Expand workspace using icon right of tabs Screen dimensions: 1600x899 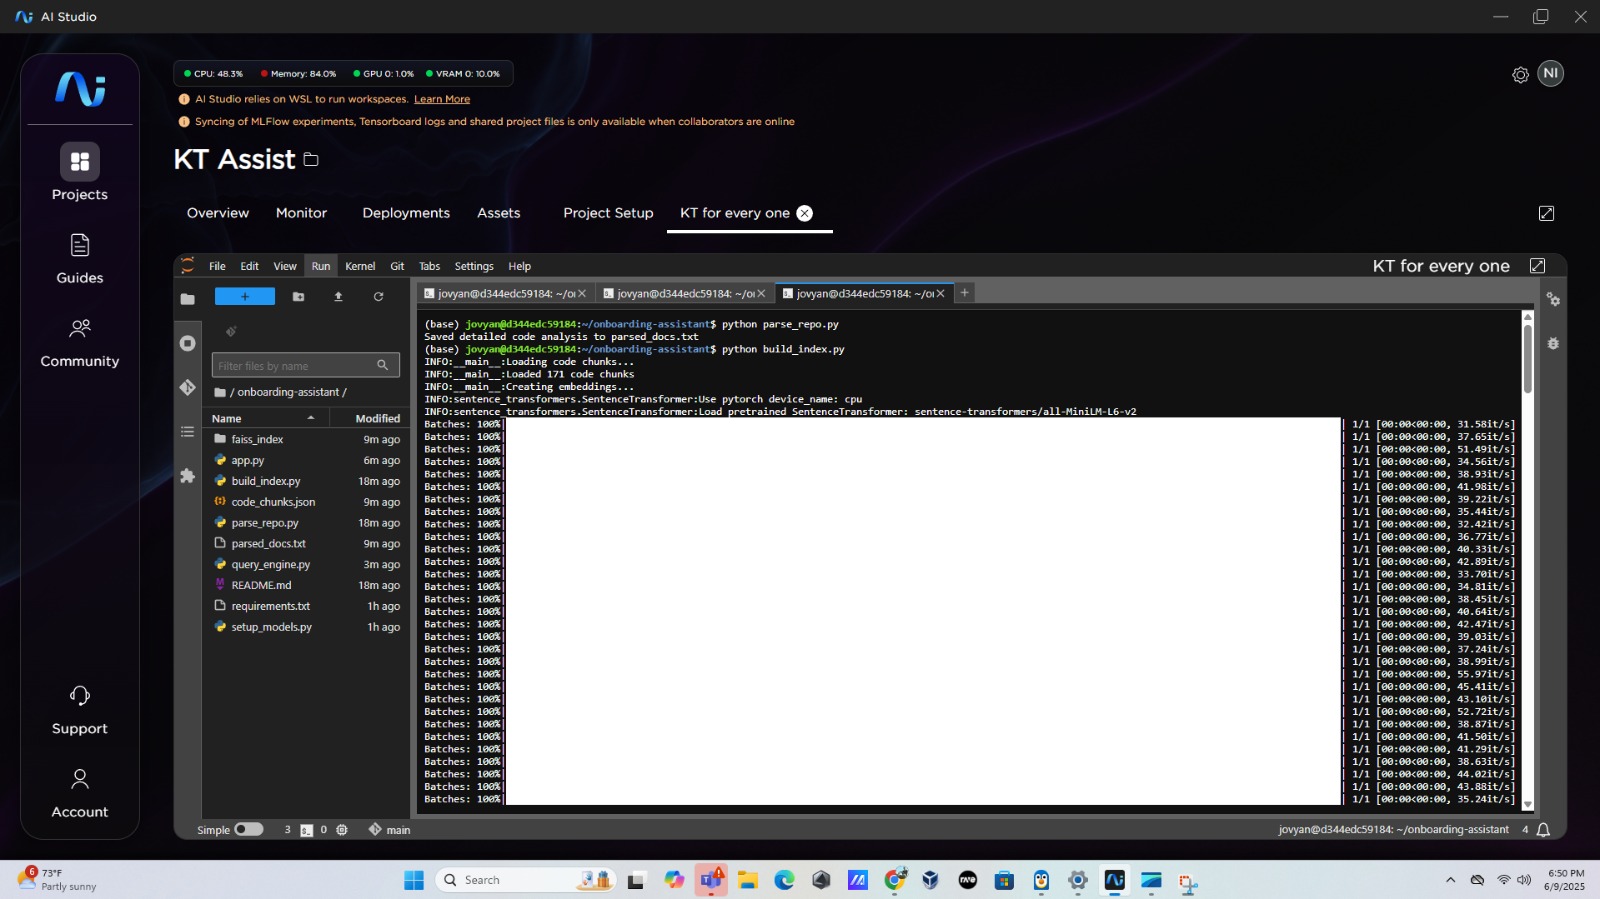pyautogui.click(x=1546, y=213)
